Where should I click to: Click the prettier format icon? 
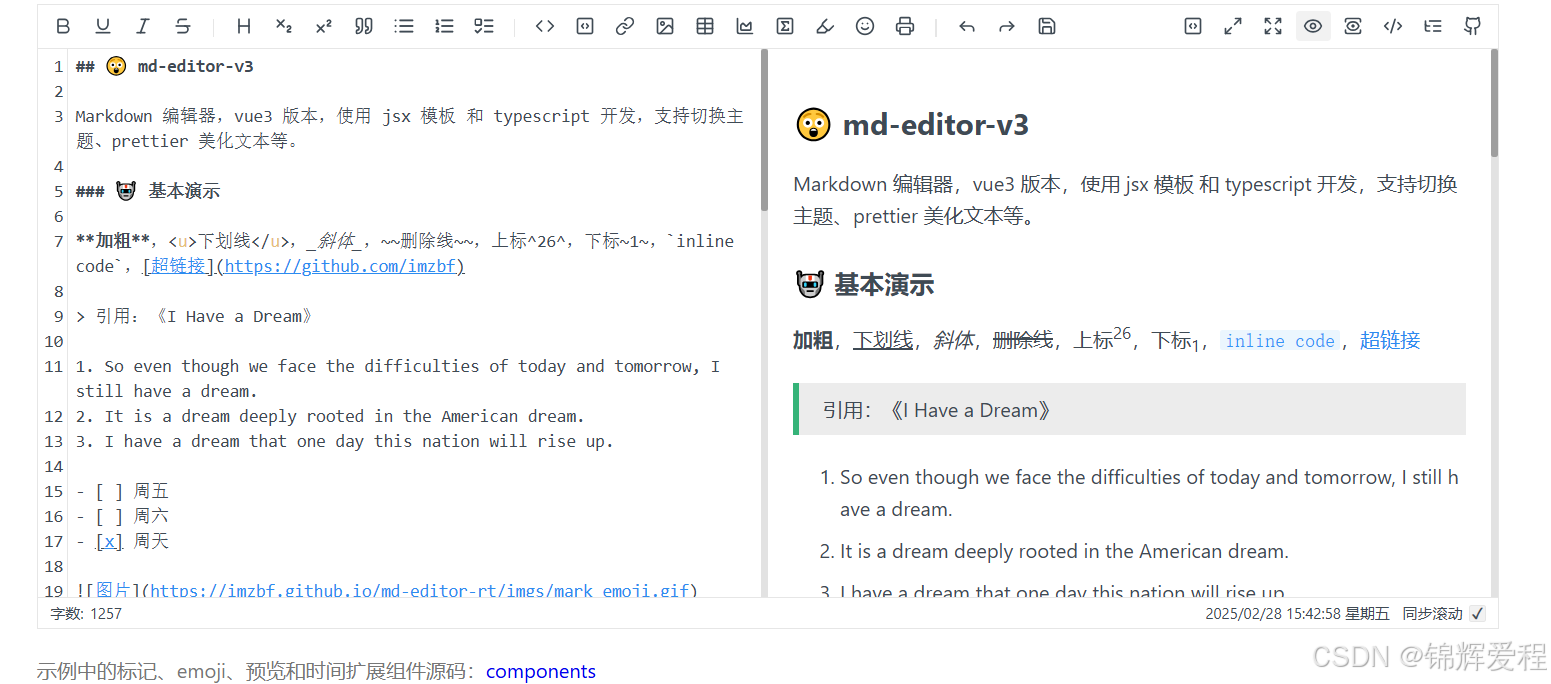(1193, 27)
